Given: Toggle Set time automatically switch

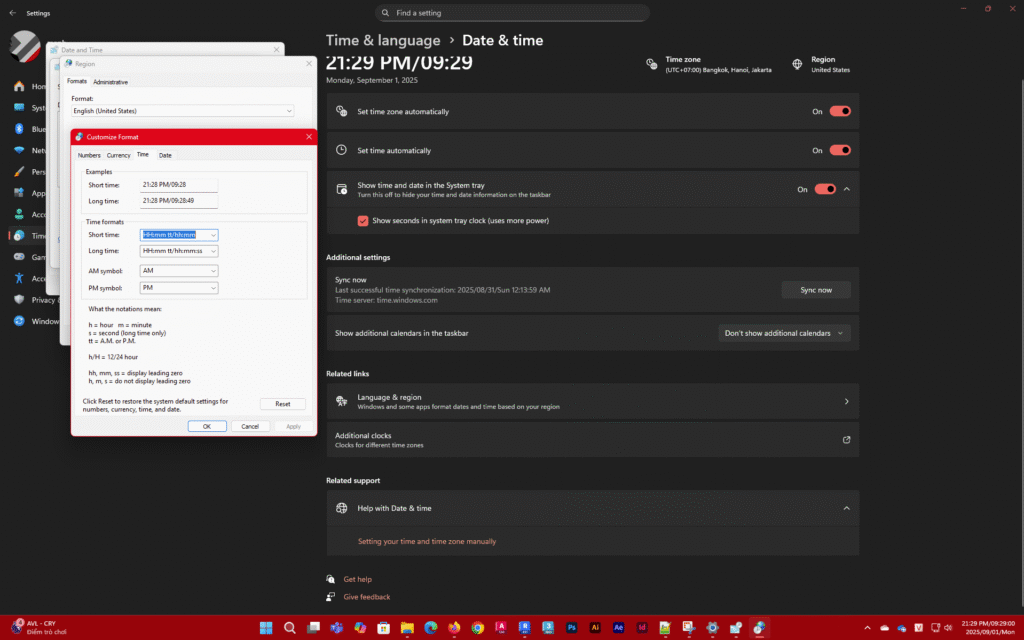Looking at the screenshot, I should click(x=839, y=150).
